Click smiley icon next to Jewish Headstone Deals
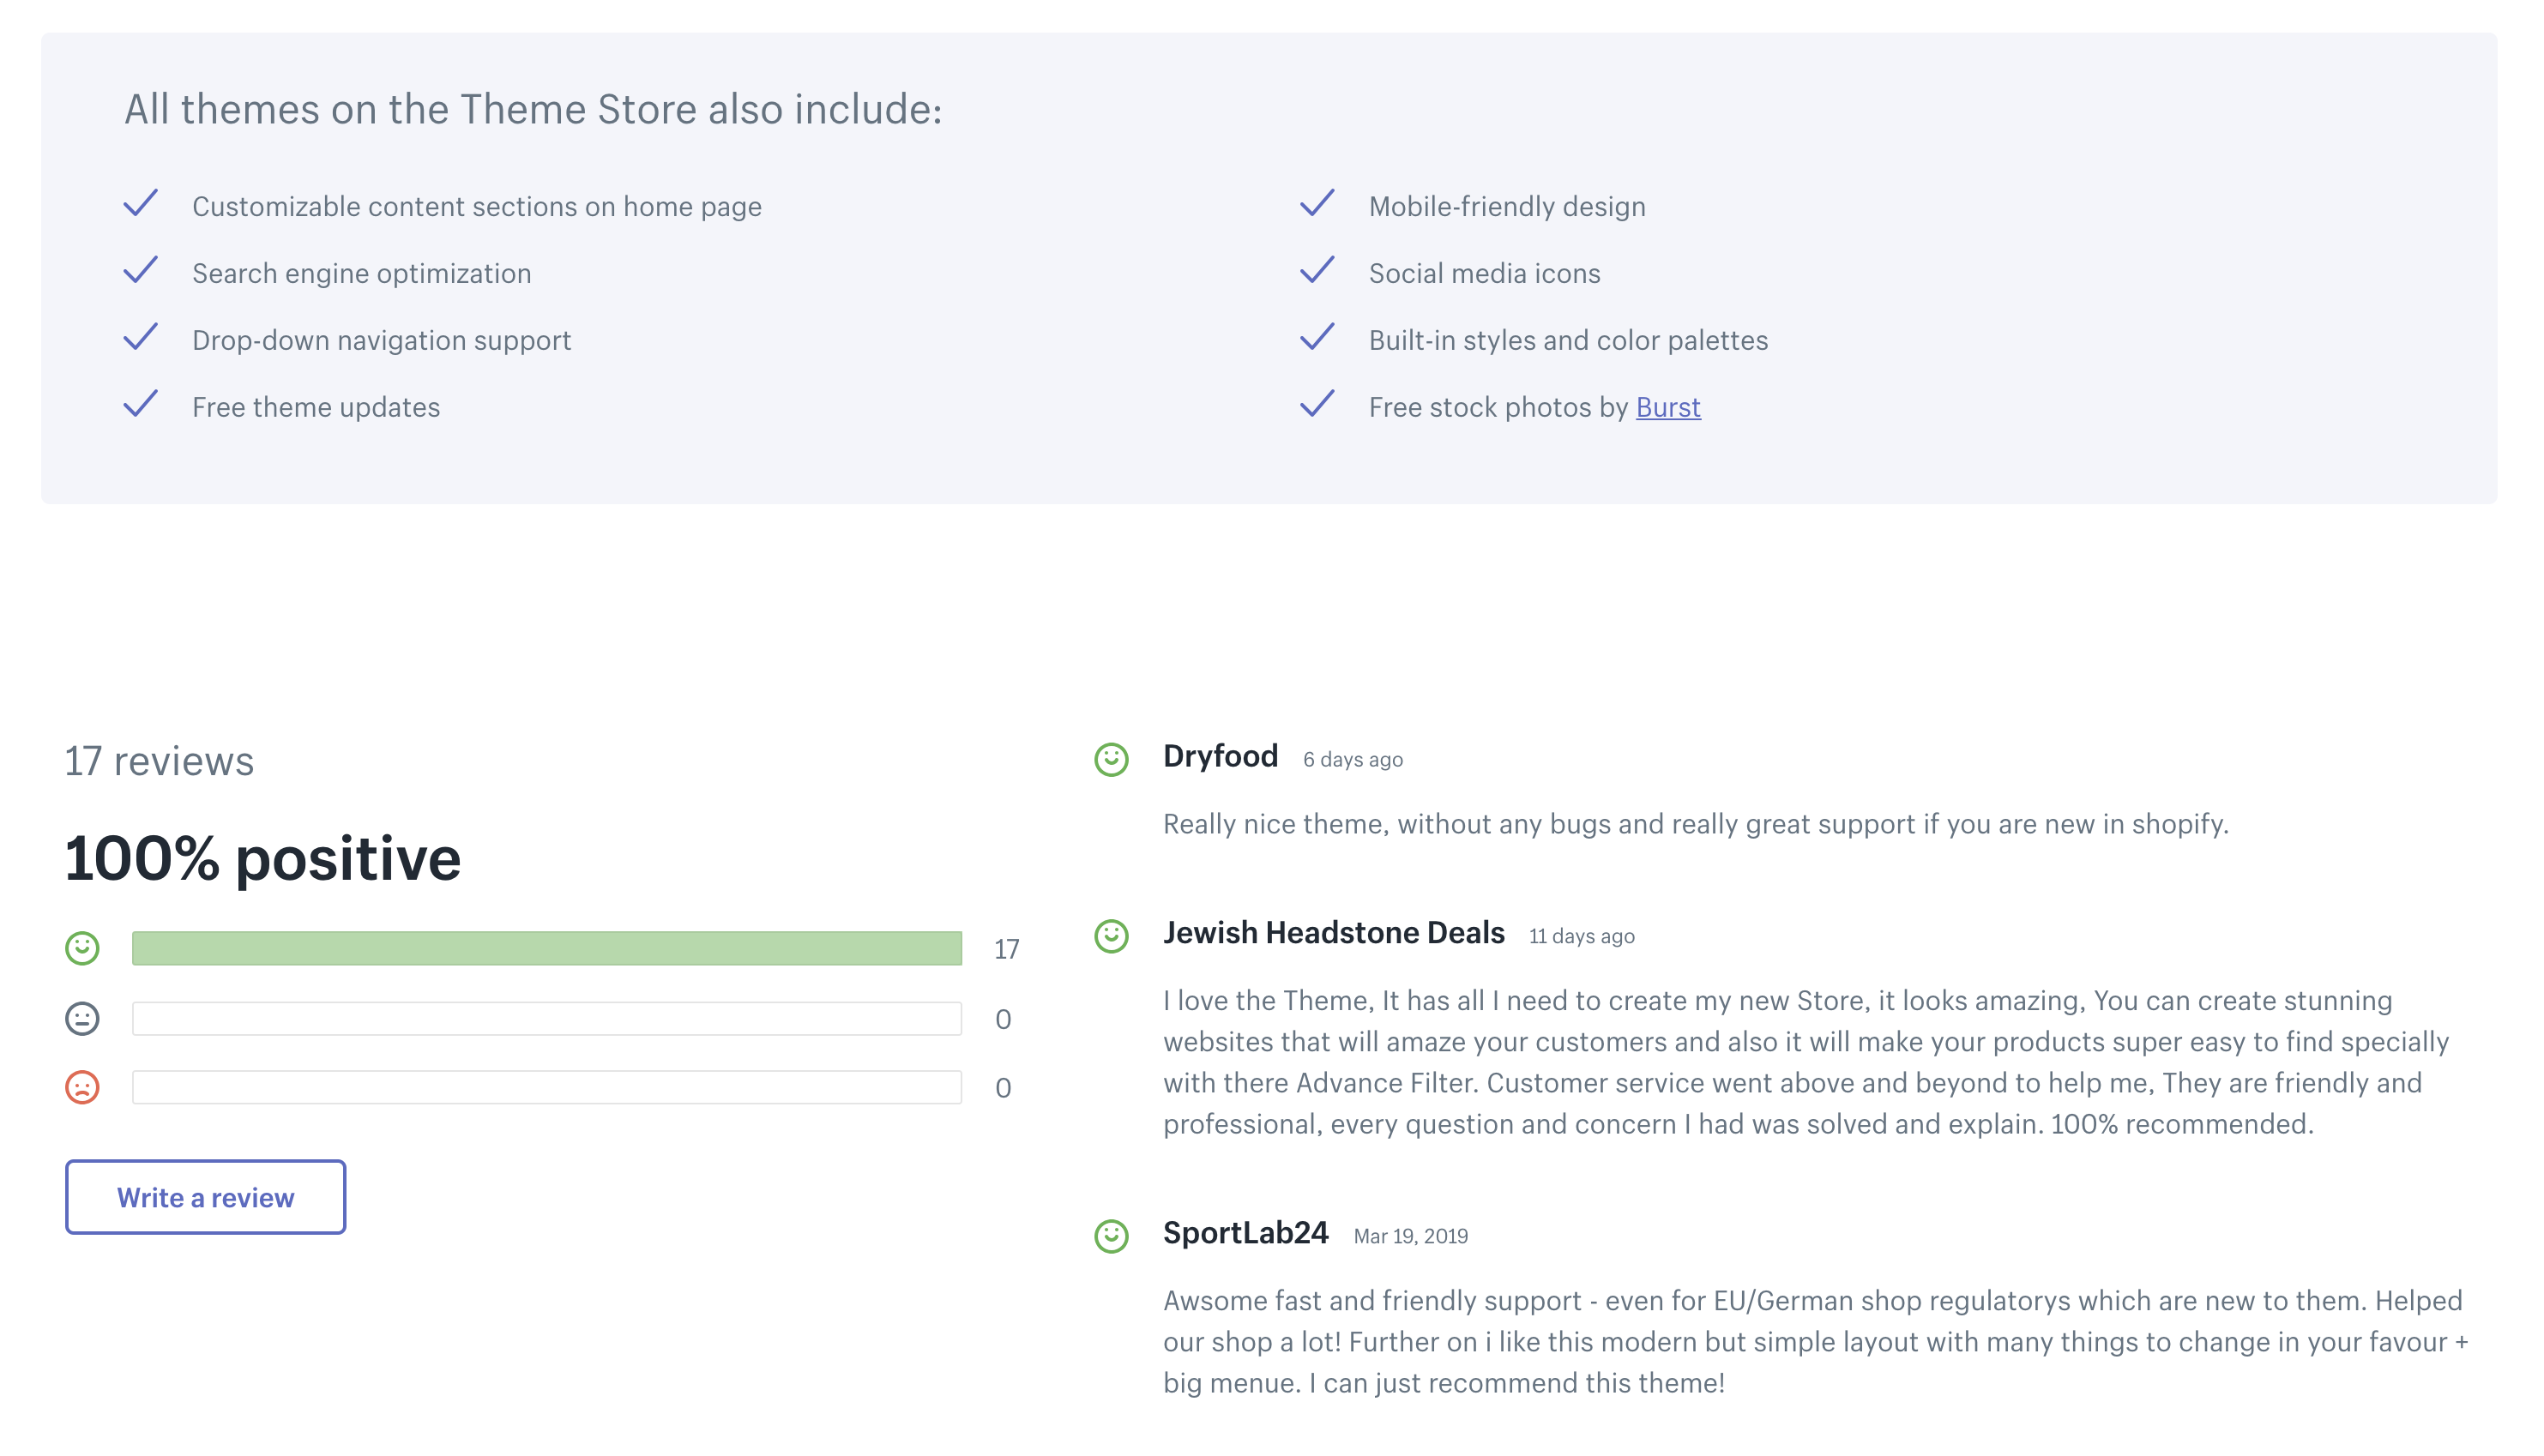The image size is (2544, 1456). click(x=1111, y=936)
